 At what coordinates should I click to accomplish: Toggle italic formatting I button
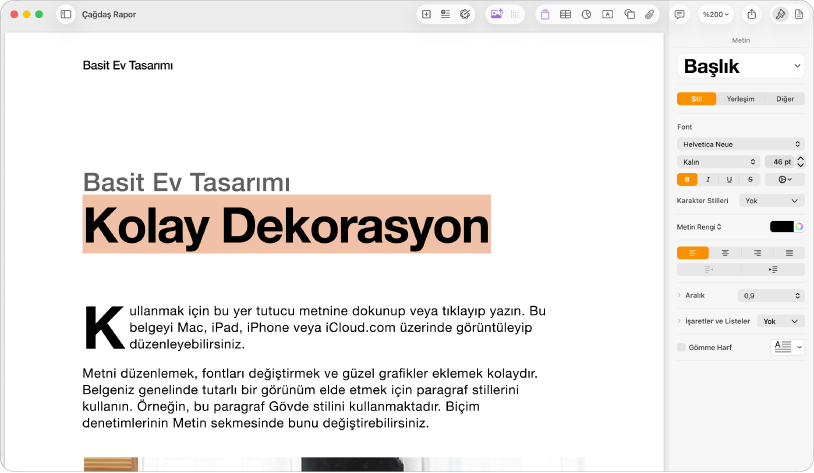tap(708, 180)
